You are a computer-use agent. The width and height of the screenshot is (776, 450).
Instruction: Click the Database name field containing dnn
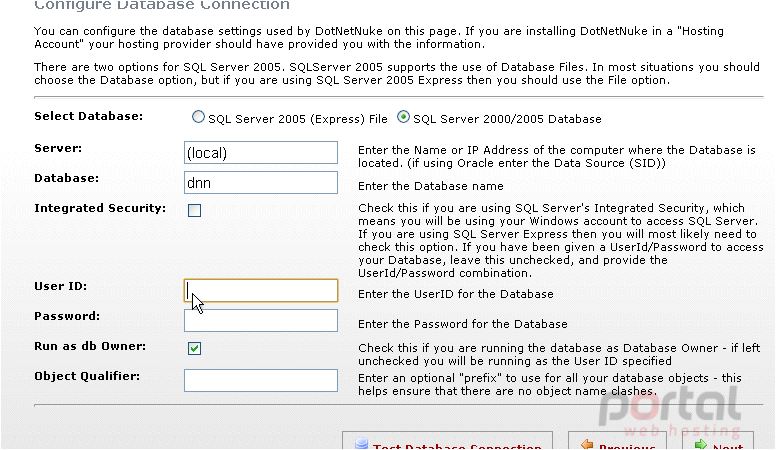(261, 183)
